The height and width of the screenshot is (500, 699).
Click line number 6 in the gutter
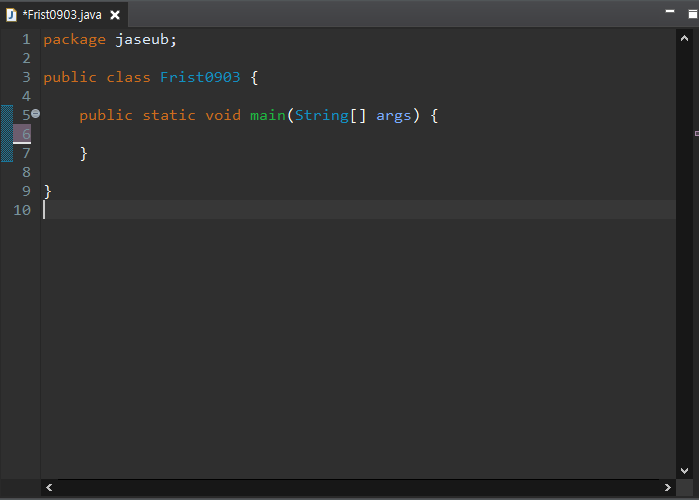click(x=26, y=134)
